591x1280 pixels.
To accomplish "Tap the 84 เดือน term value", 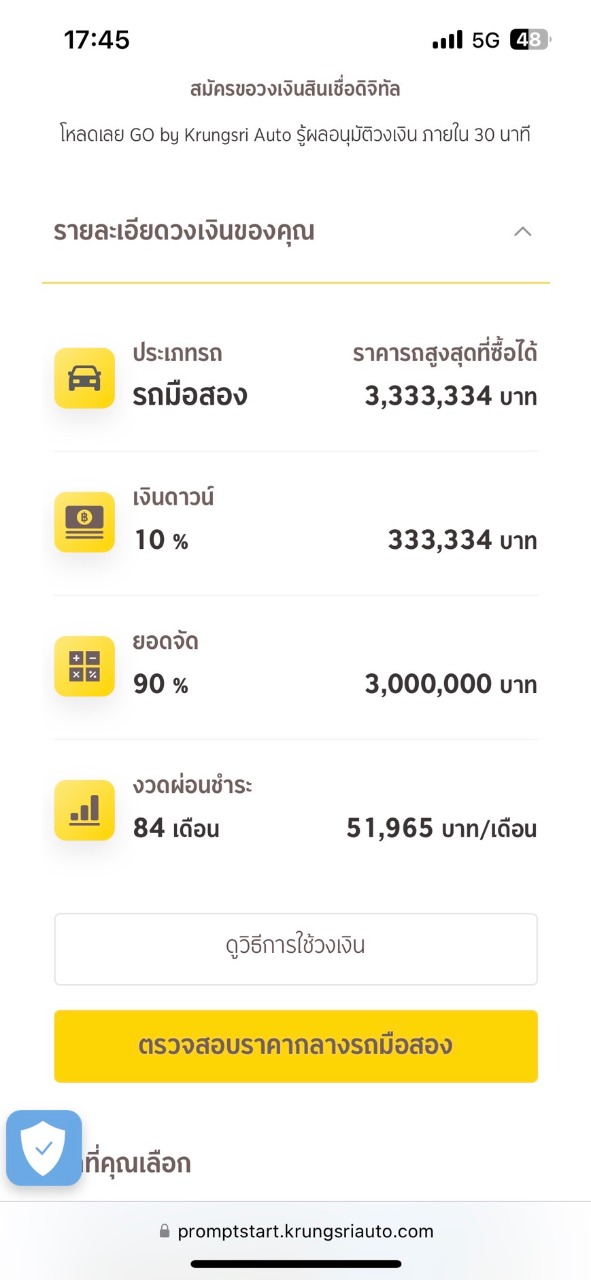I will click(176, 829).
